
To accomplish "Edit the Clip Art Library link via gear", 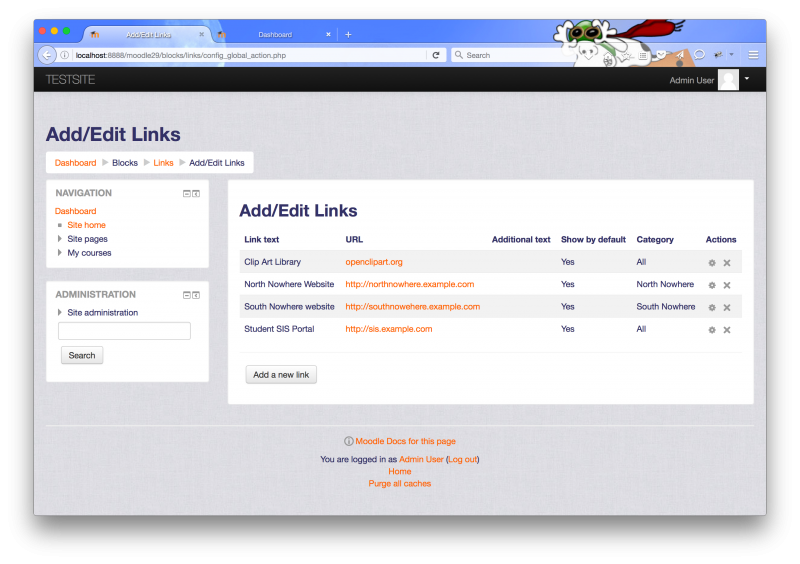I will [712, 263].
